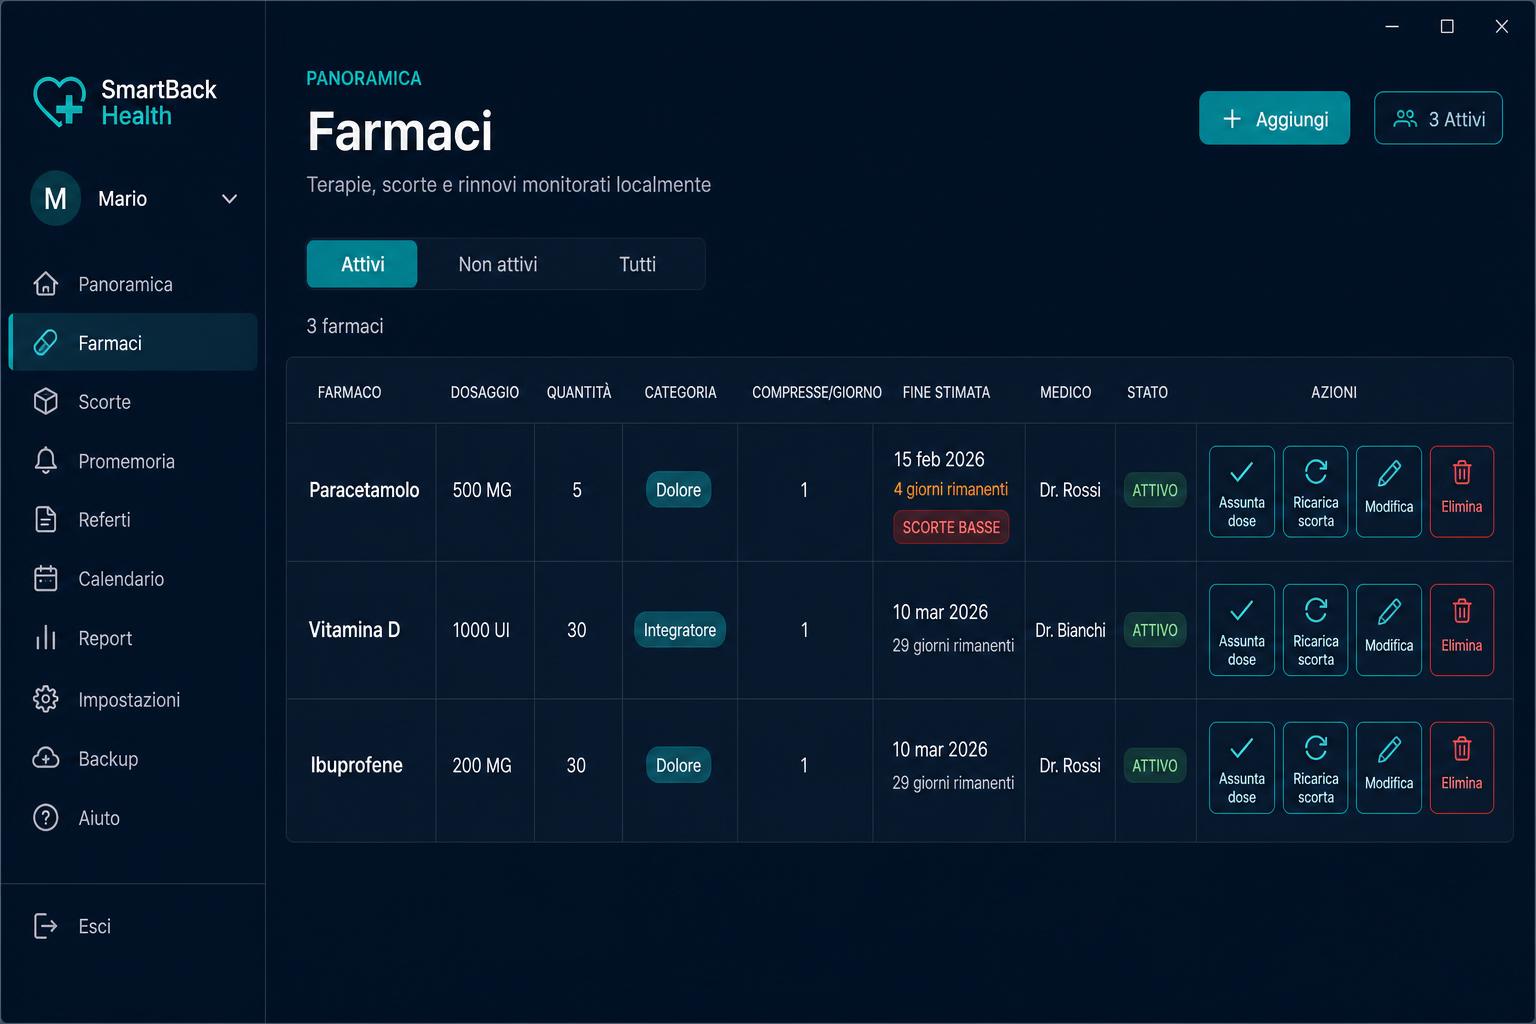Open the Referti document icon
Viewport: 1536px width, 1024px height.
[46, 520]
